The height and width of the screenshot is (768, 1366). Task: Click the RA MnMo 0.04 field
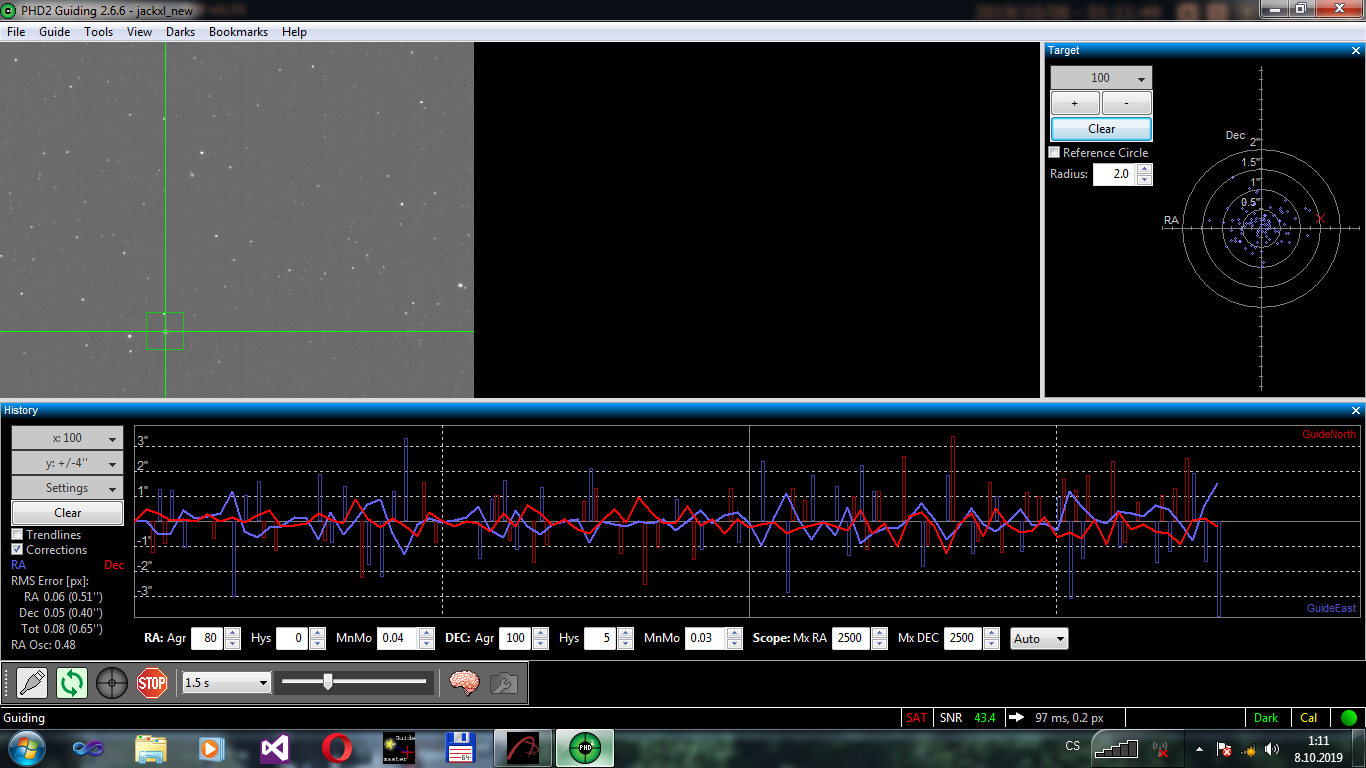click(397, 638)
